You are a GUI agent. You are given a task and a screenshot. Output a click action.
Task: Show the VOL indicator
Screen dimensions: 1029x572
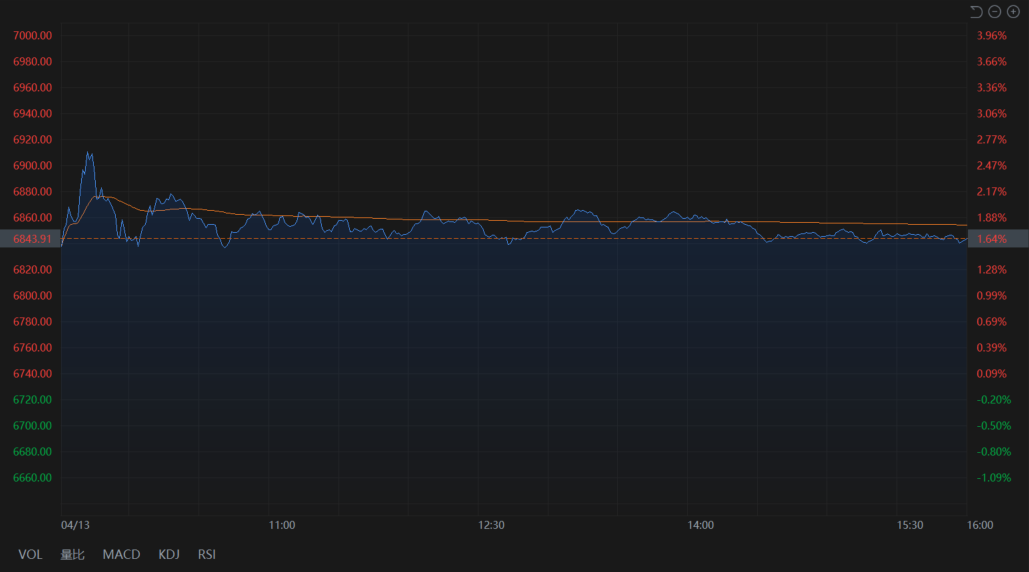tap(30, 554)
